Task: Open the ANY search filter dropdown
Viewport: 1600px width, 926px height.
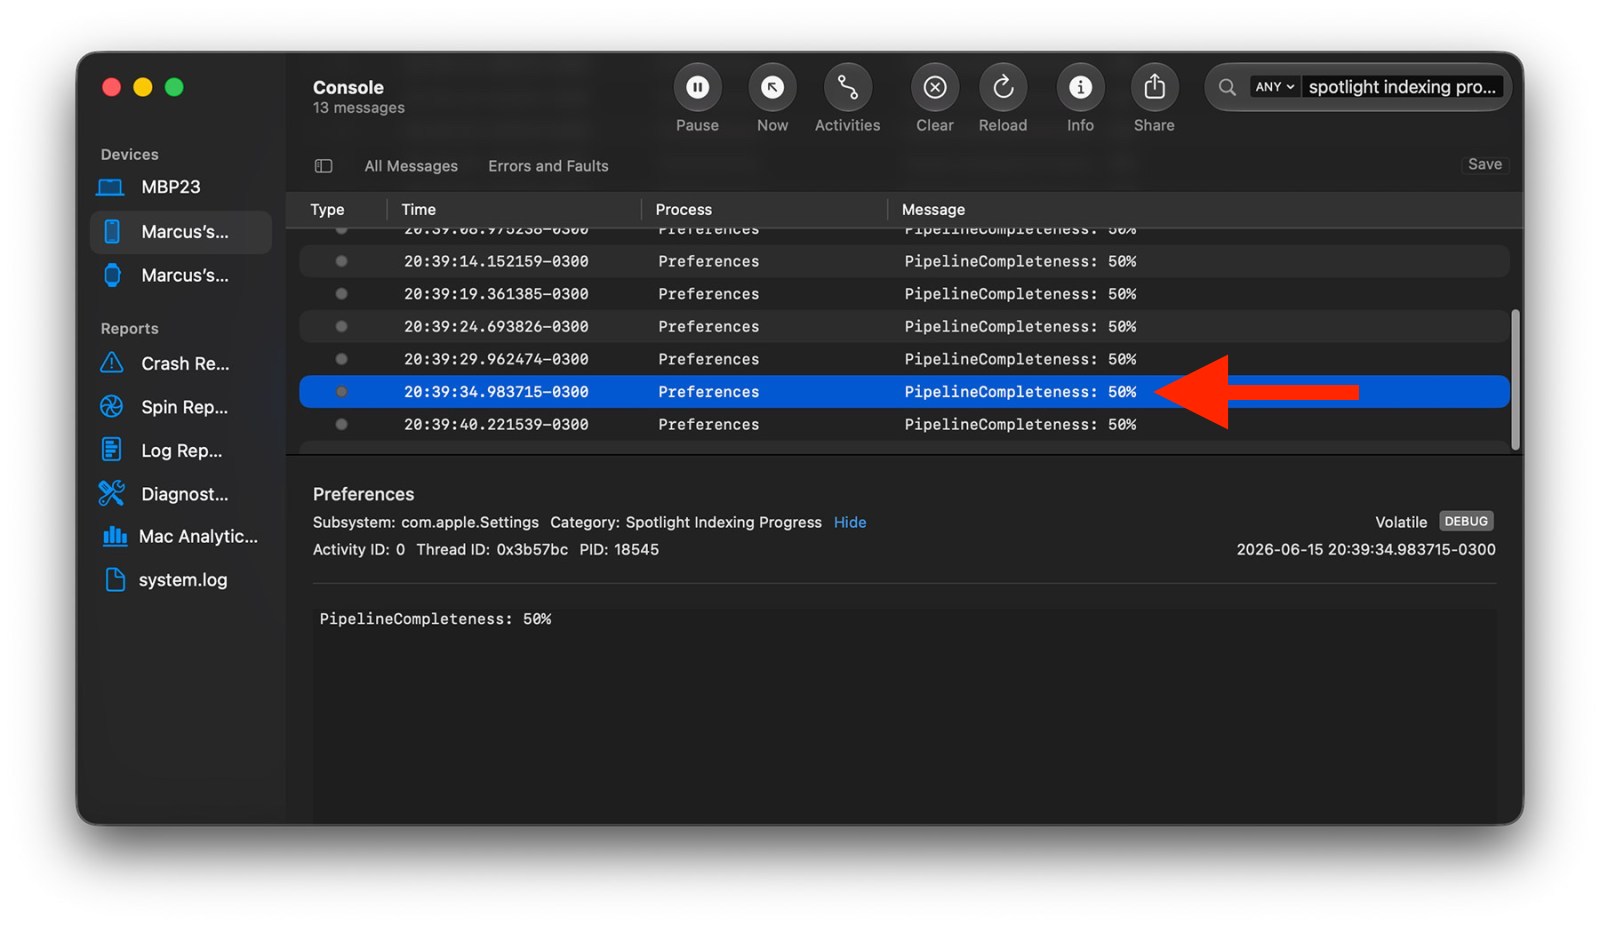Action: pos(1275,87)
